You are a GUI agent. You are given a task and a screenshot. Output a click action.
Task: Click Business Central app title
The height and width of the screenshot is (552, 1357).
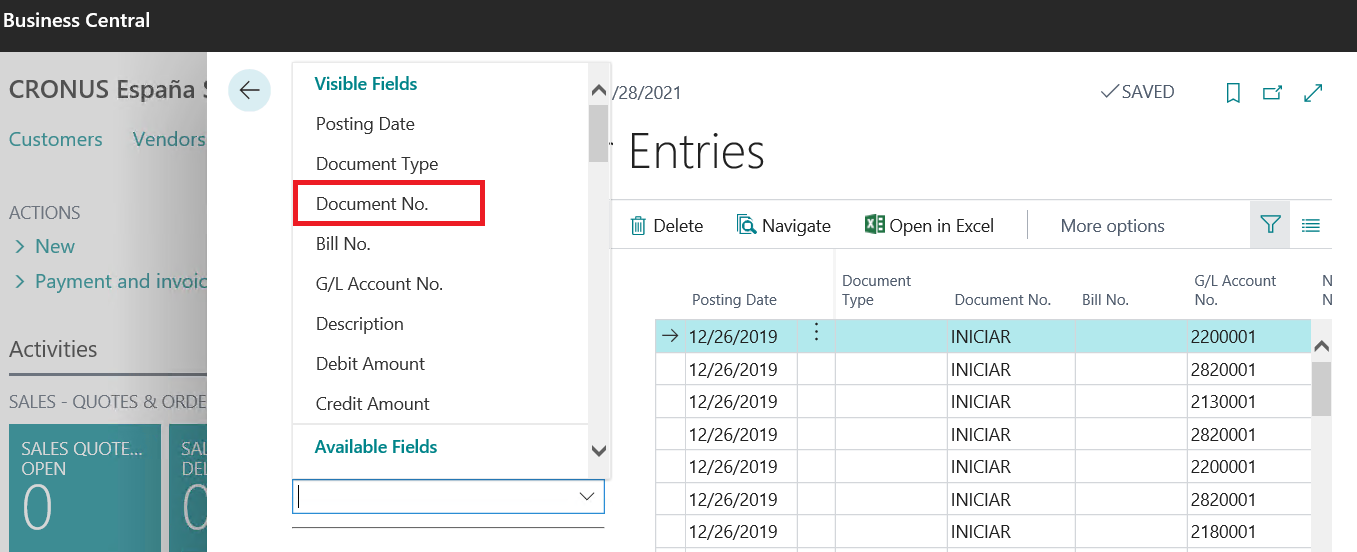point(77,20)
